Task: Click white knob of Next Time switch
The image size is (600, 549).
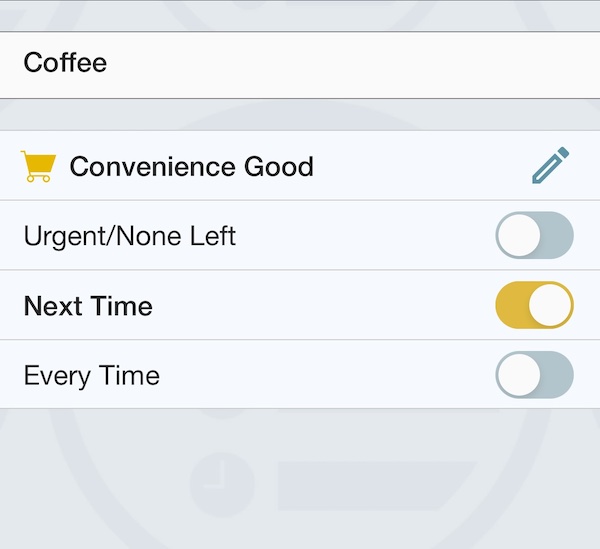Action: pyautogui.click(x=550, y=305)
